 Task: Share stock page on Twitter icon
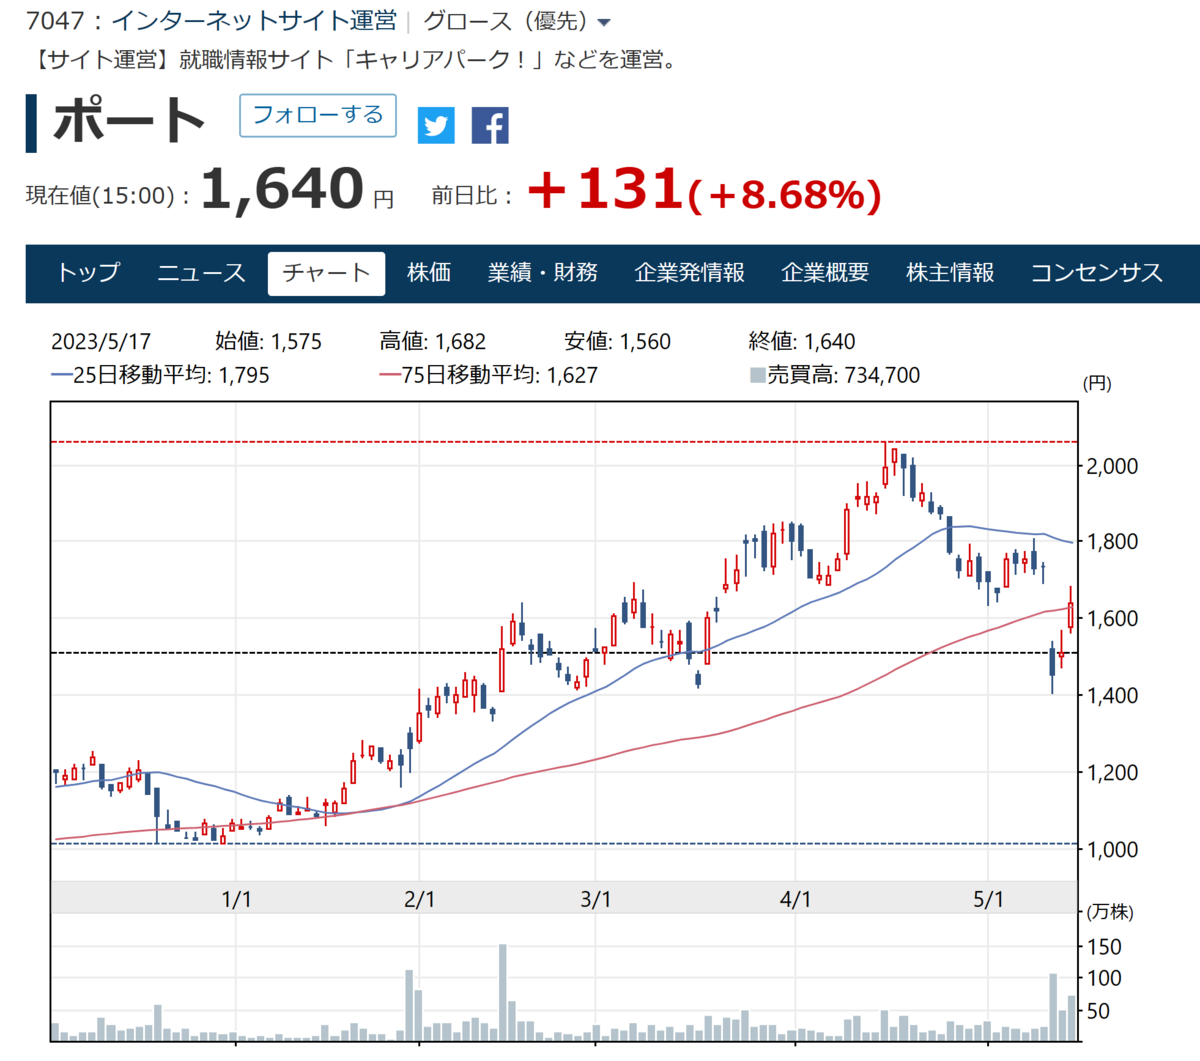(436, 126)
